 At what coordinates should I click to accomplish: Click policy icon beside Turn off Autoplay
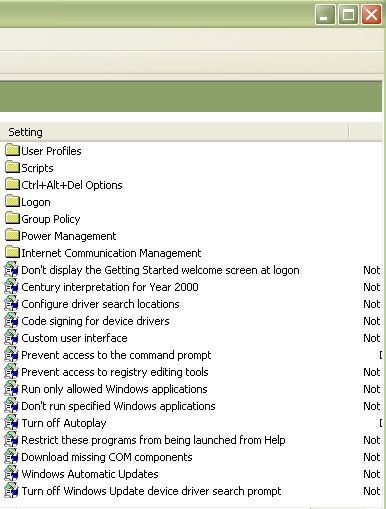[11, 423]
